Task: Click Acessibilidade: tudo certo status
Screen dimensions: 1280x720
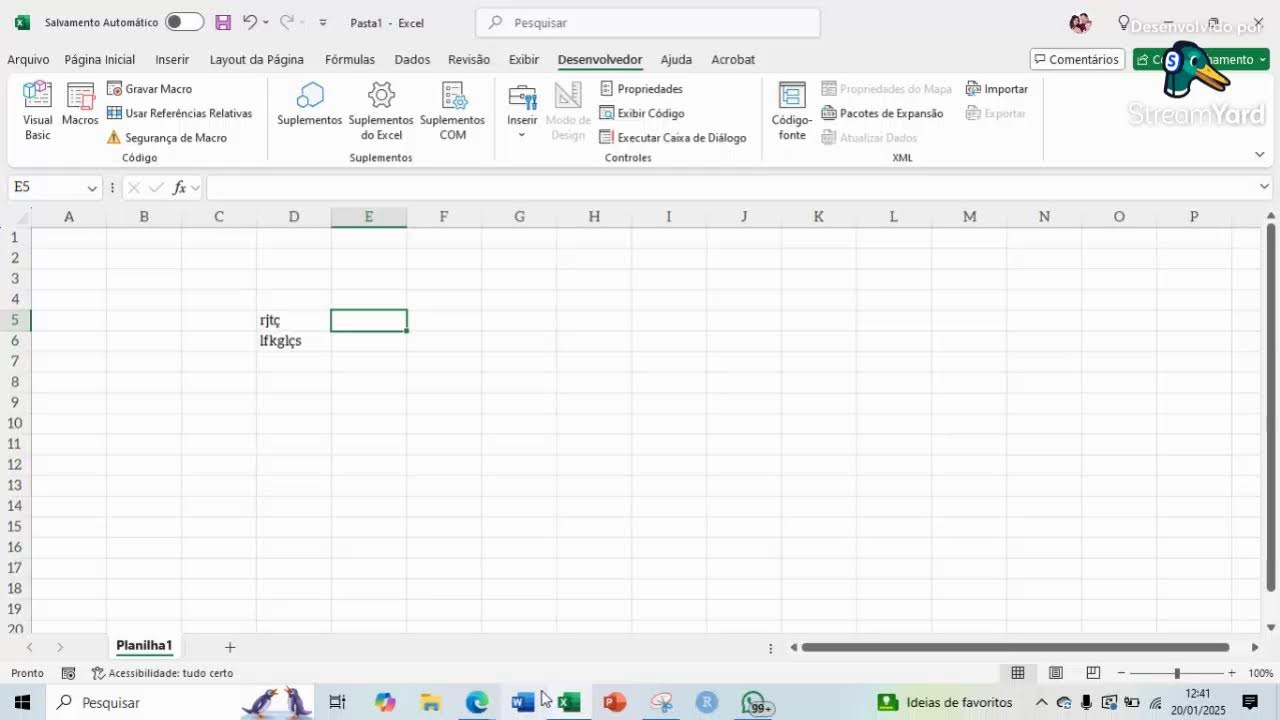Action: [162, 673]
